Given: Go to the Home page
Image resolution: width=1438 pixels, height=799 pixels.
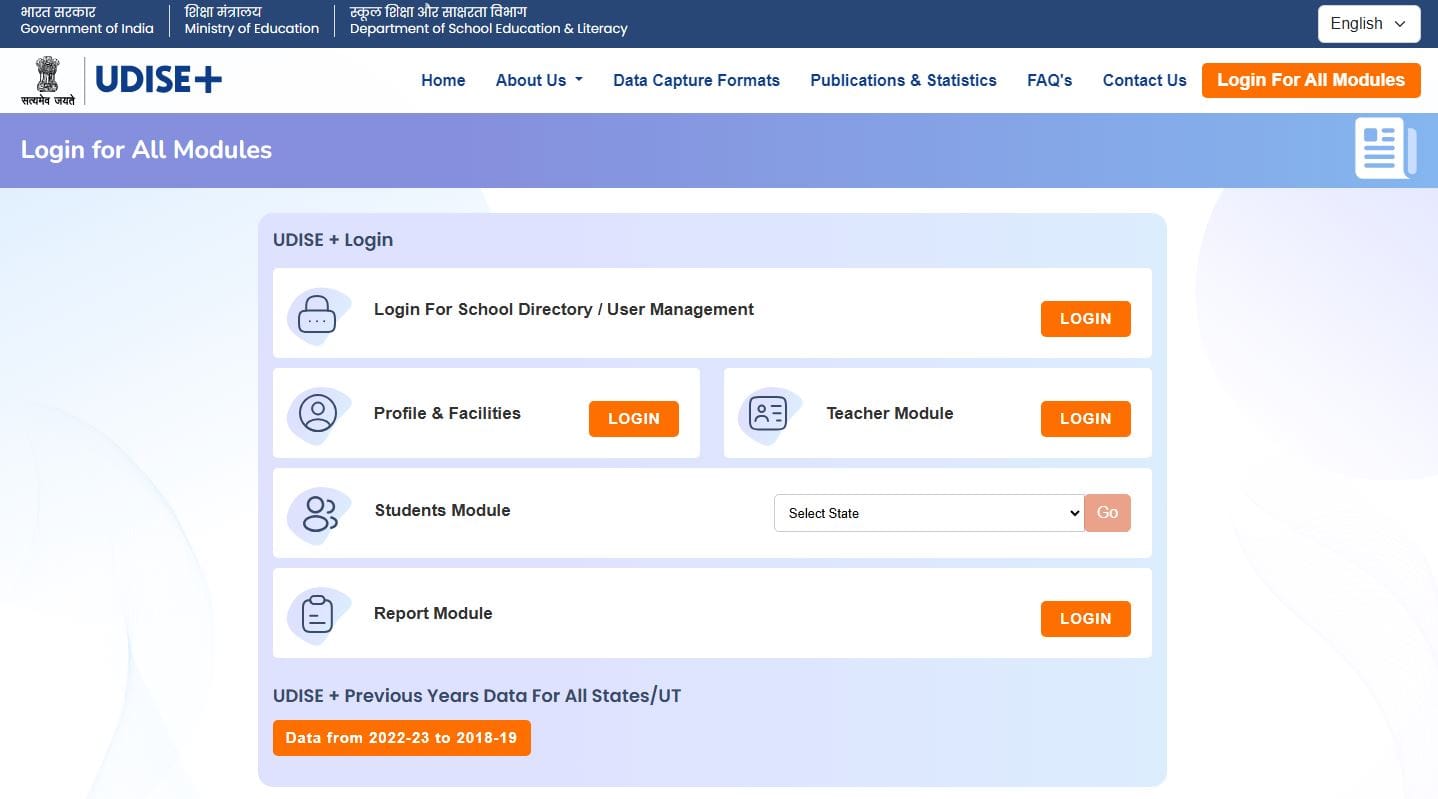Looking at the screenshot, I should [x=443, y=80].
